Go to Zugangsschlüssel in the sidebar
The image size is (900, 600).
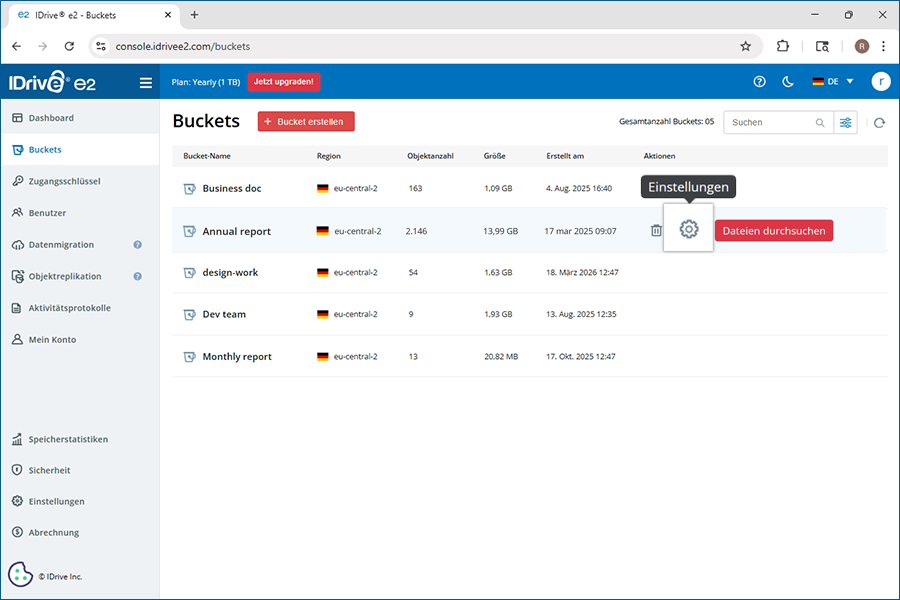click(x=64, y=181)
